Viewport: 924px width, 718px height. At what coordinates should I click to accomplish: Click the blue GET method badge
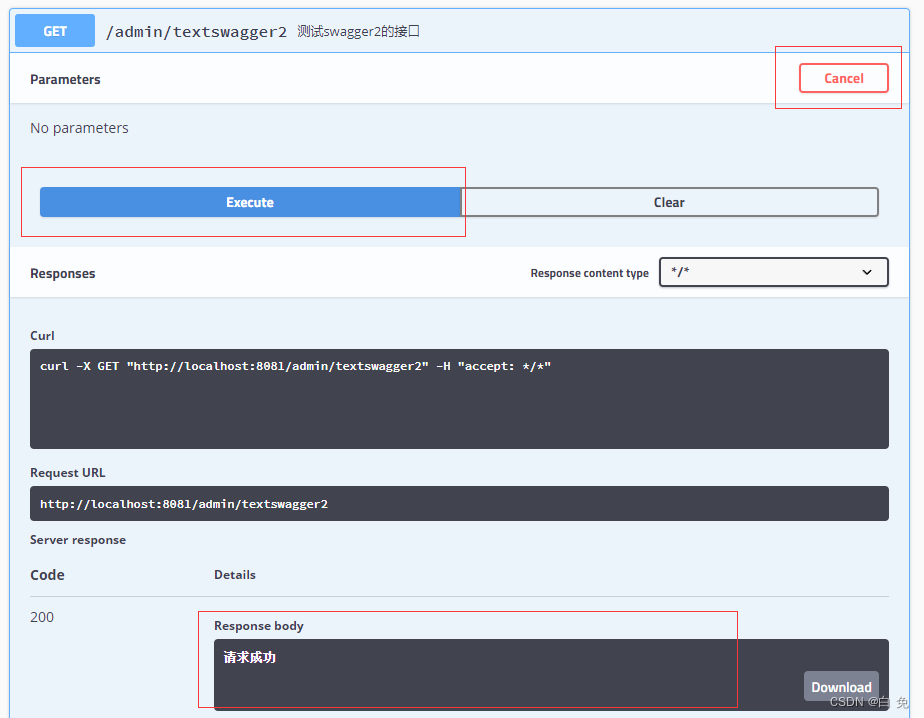tap(54, 30)
